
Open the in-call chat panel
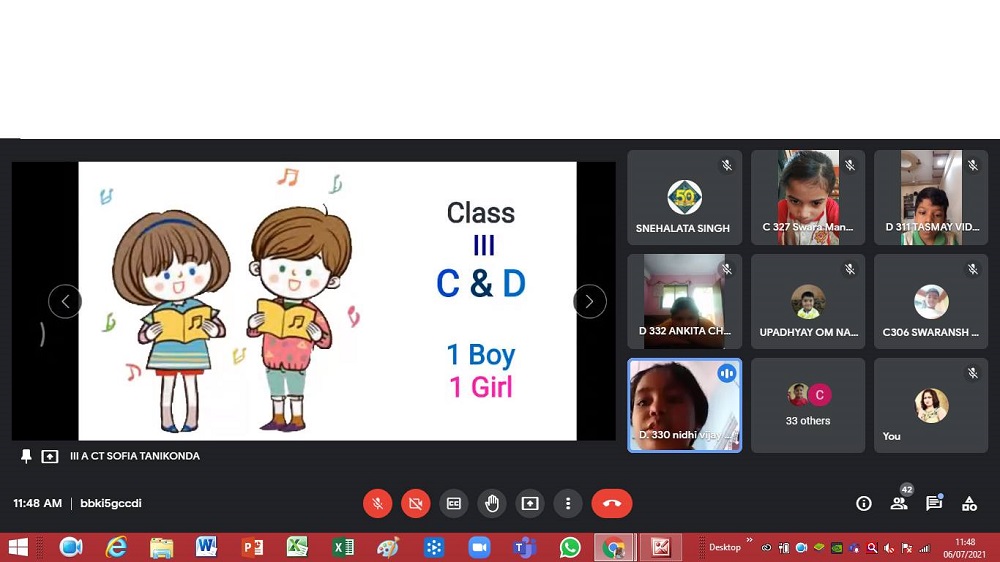tap(934, 504)
